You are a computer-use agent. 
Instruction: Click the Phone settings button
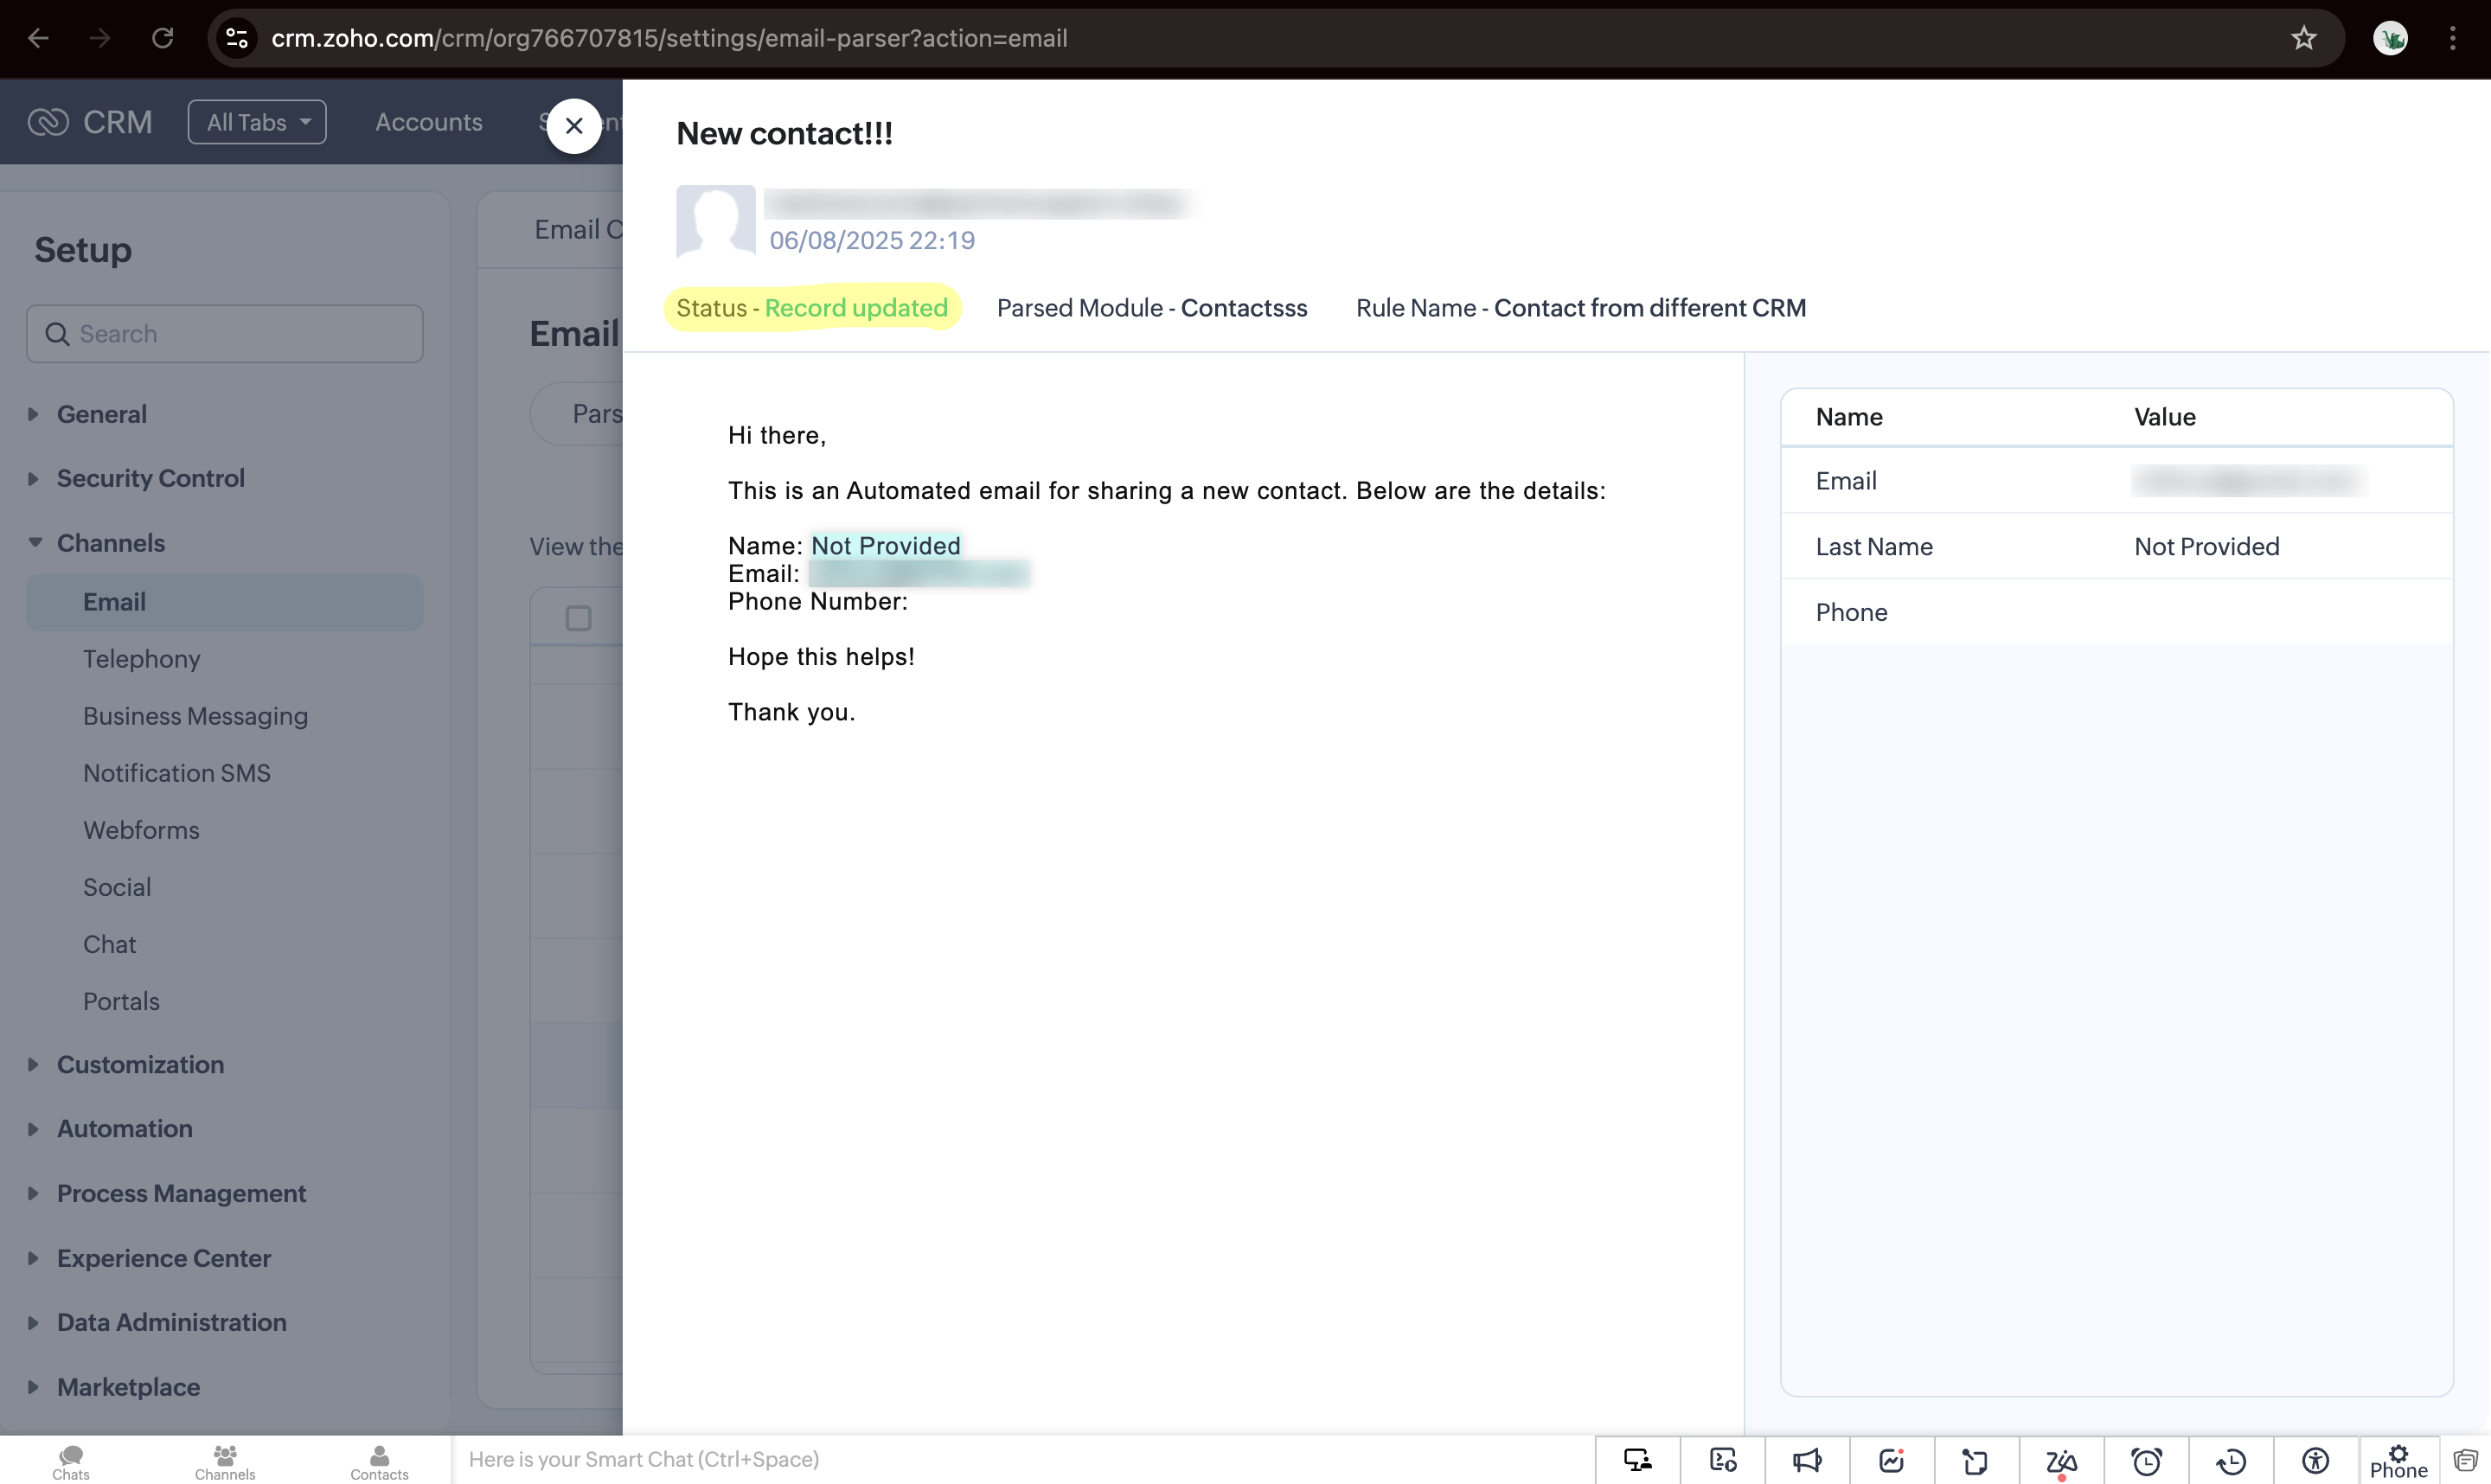click(x=2398, y=1461)
